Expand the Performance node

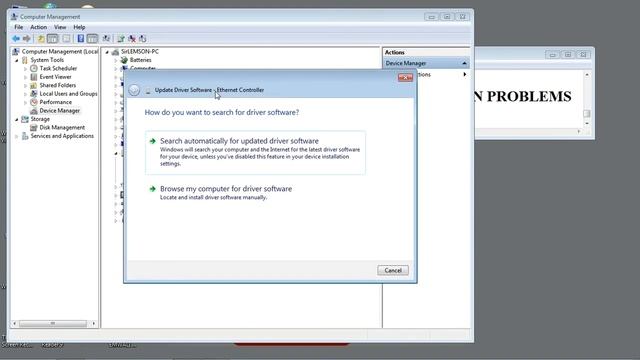[x=26, y=102]
